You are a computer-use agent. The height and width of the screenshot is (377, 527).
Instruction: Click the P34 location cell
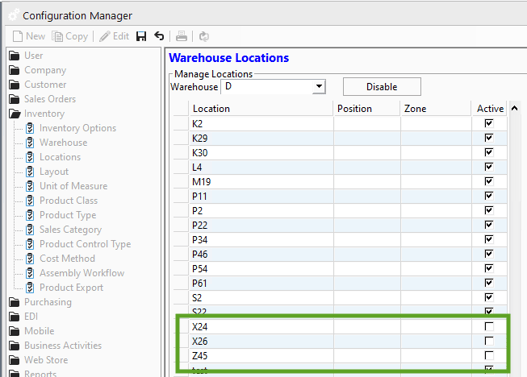pyautogui.click(x=261, y=240)
